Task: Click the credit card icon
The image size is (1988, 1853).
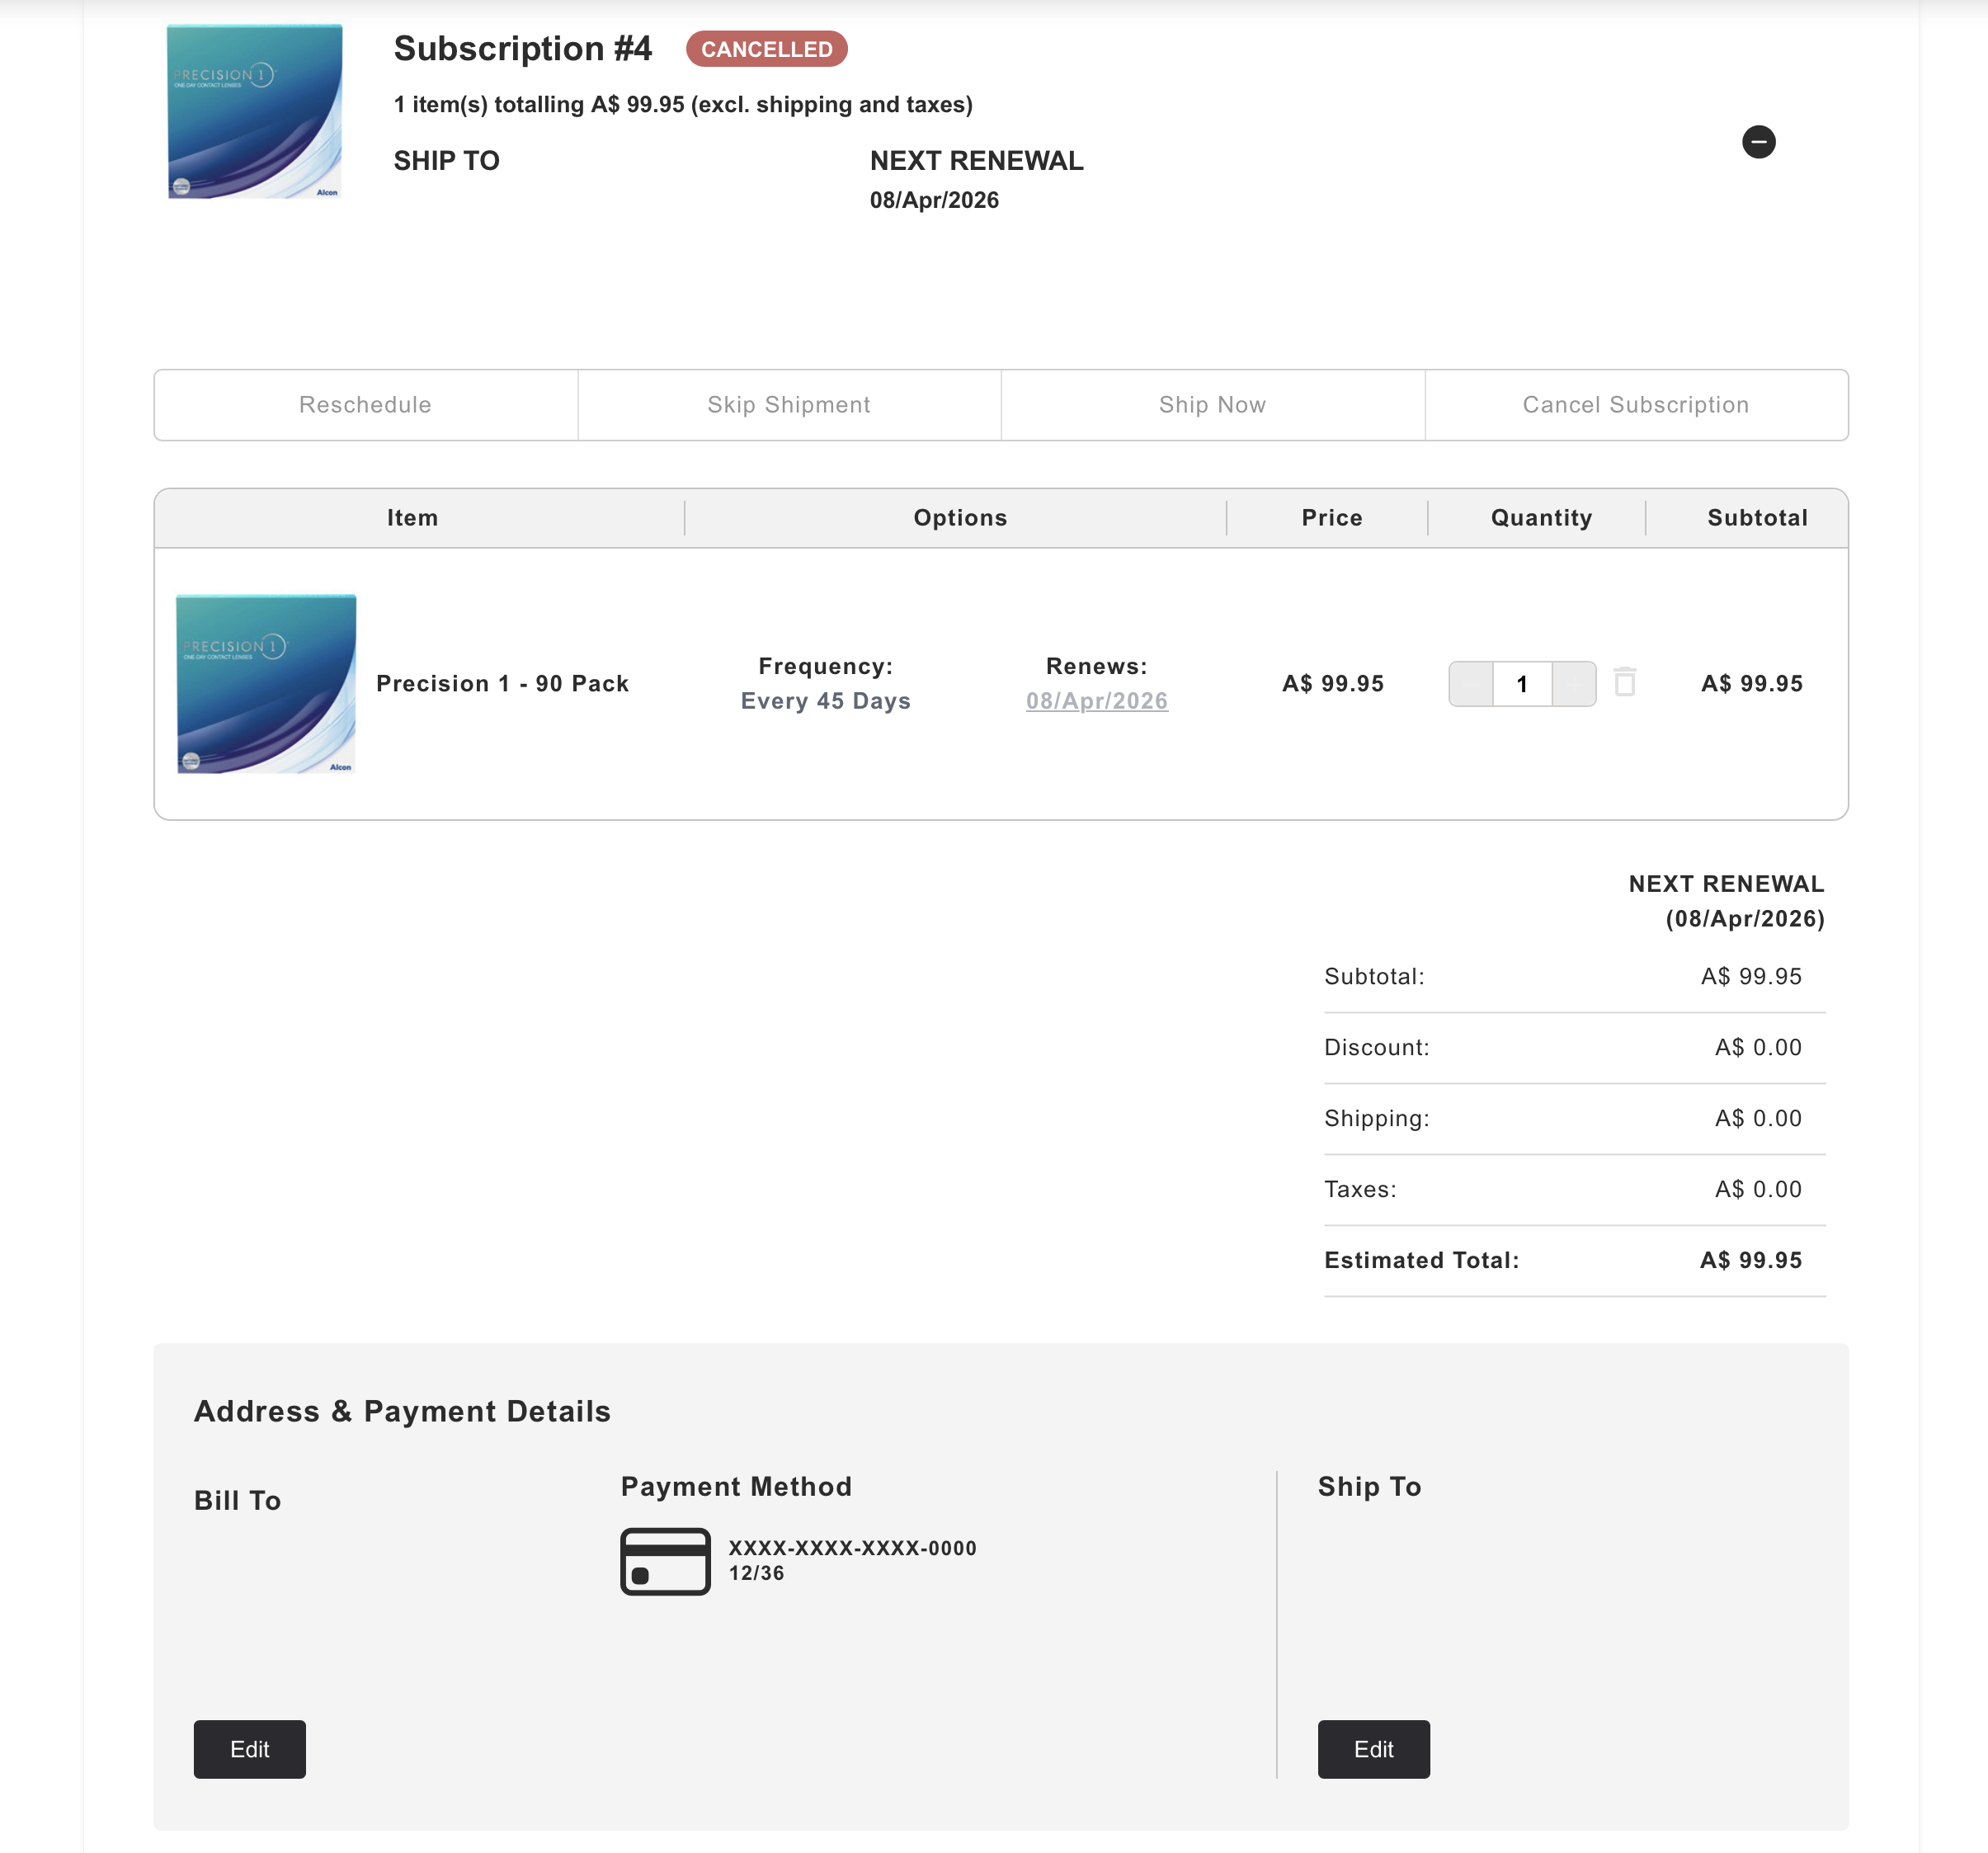Action: coord(665,1561)
